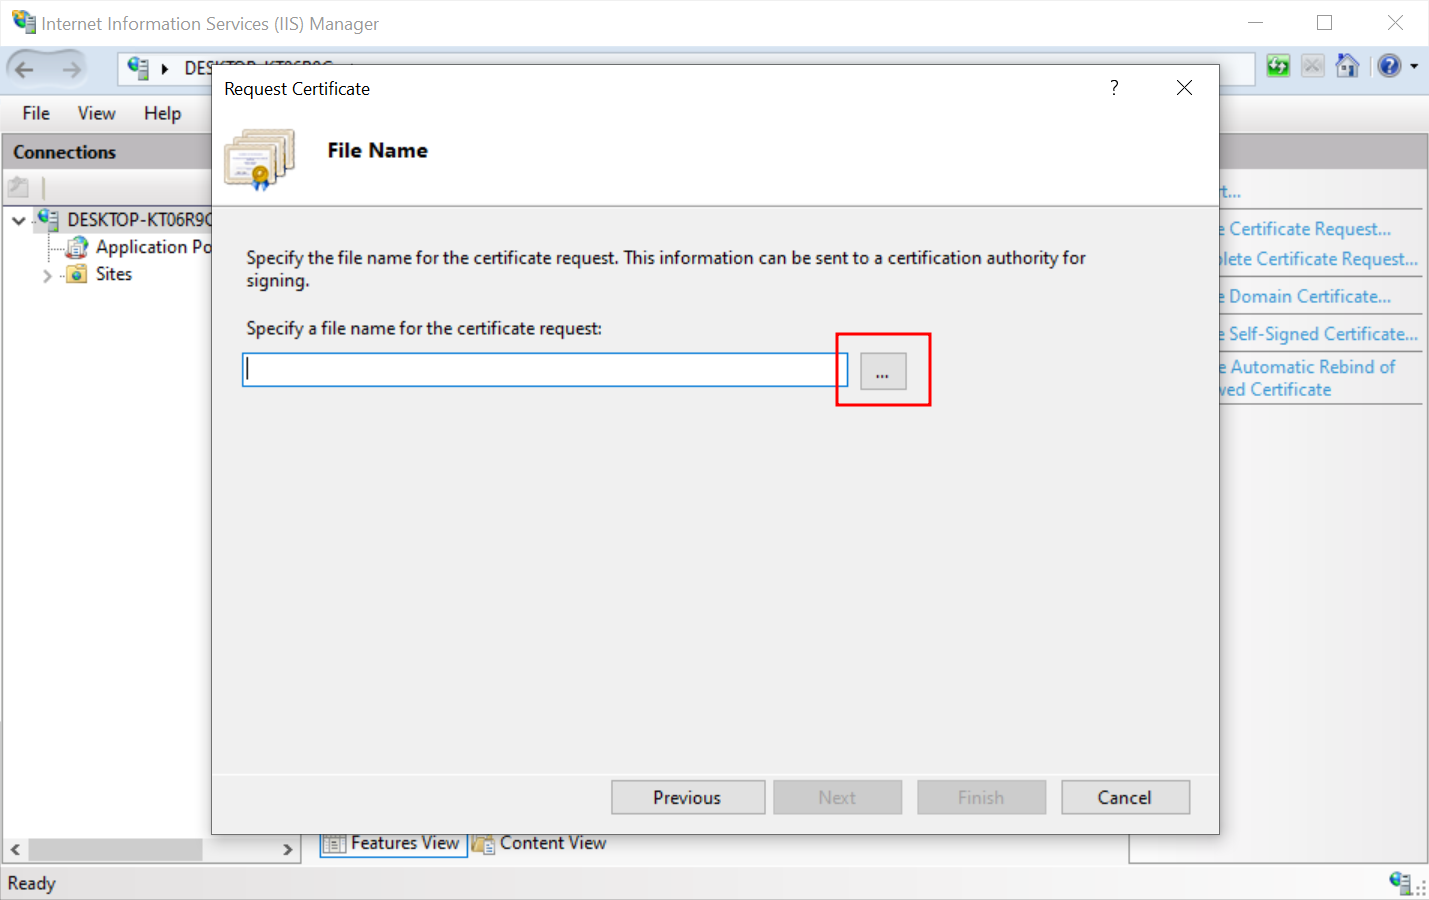Minimize the IIS Manager window
1429x900 pixels.
[1256, 23]
